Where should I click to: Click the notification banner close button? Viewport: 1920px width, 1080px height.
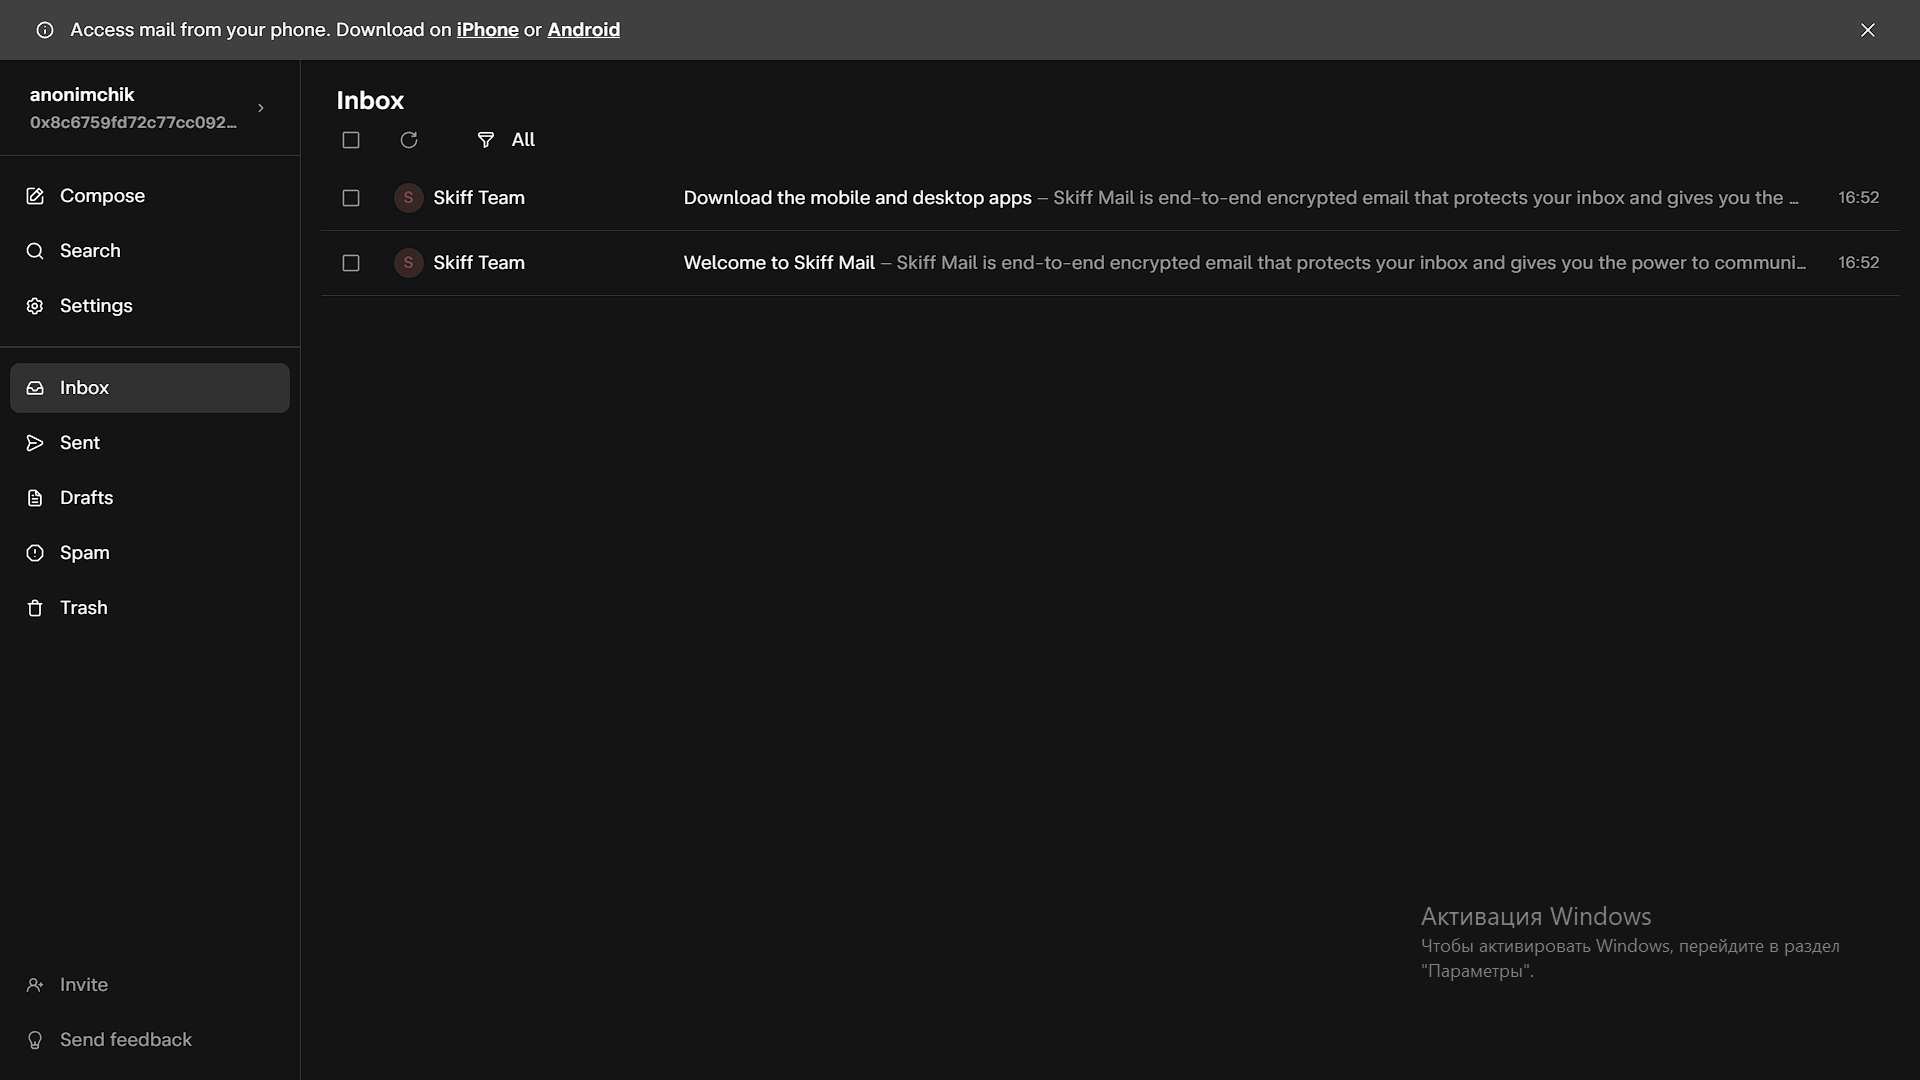pyautogui.click(x=1867, y=29)
